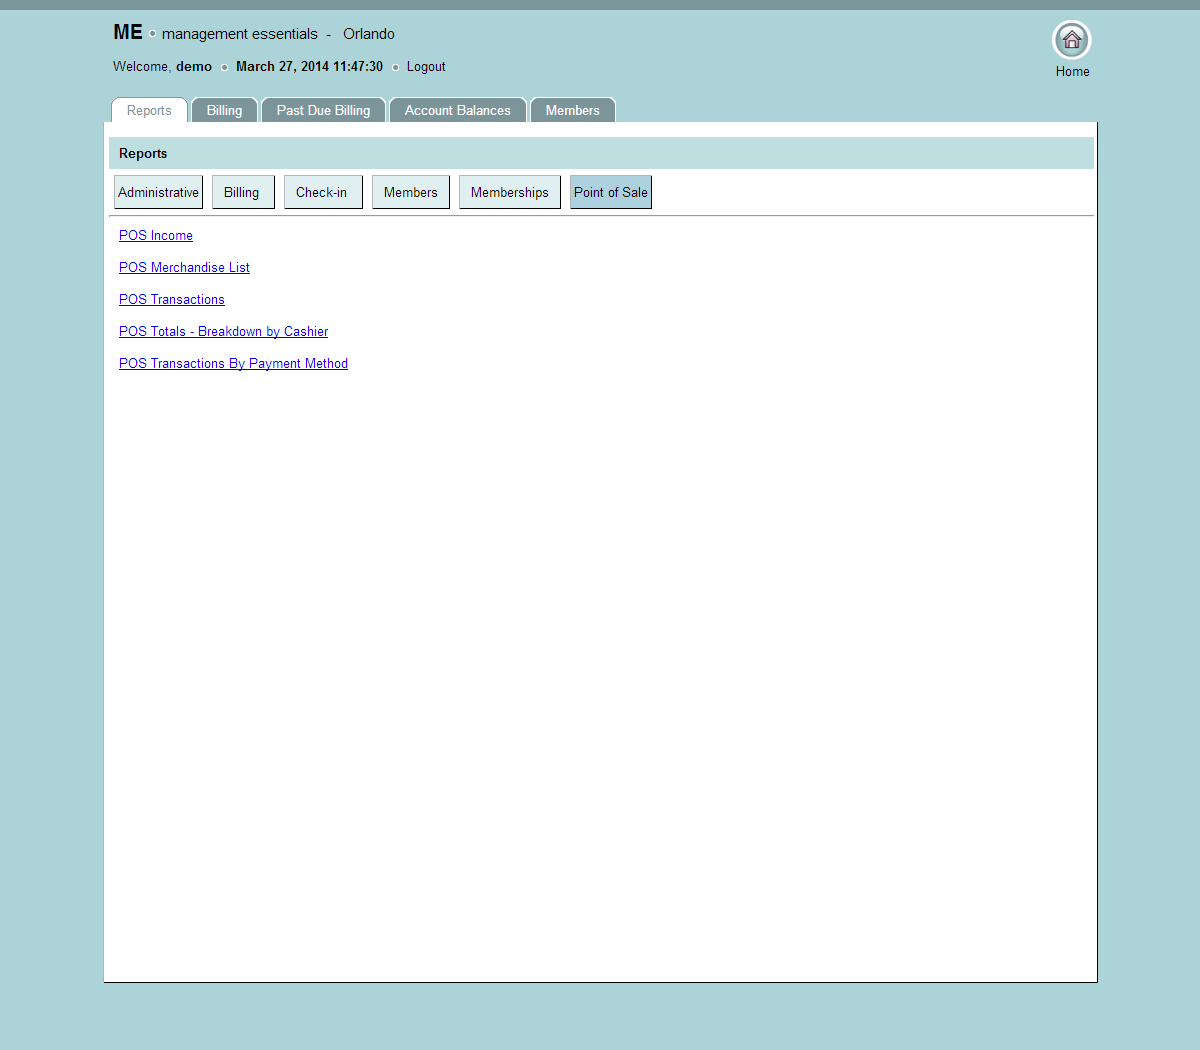Switch to the Reports tab
Viewport: 1200px width, 1050px height.
click(x=149, y=111)
